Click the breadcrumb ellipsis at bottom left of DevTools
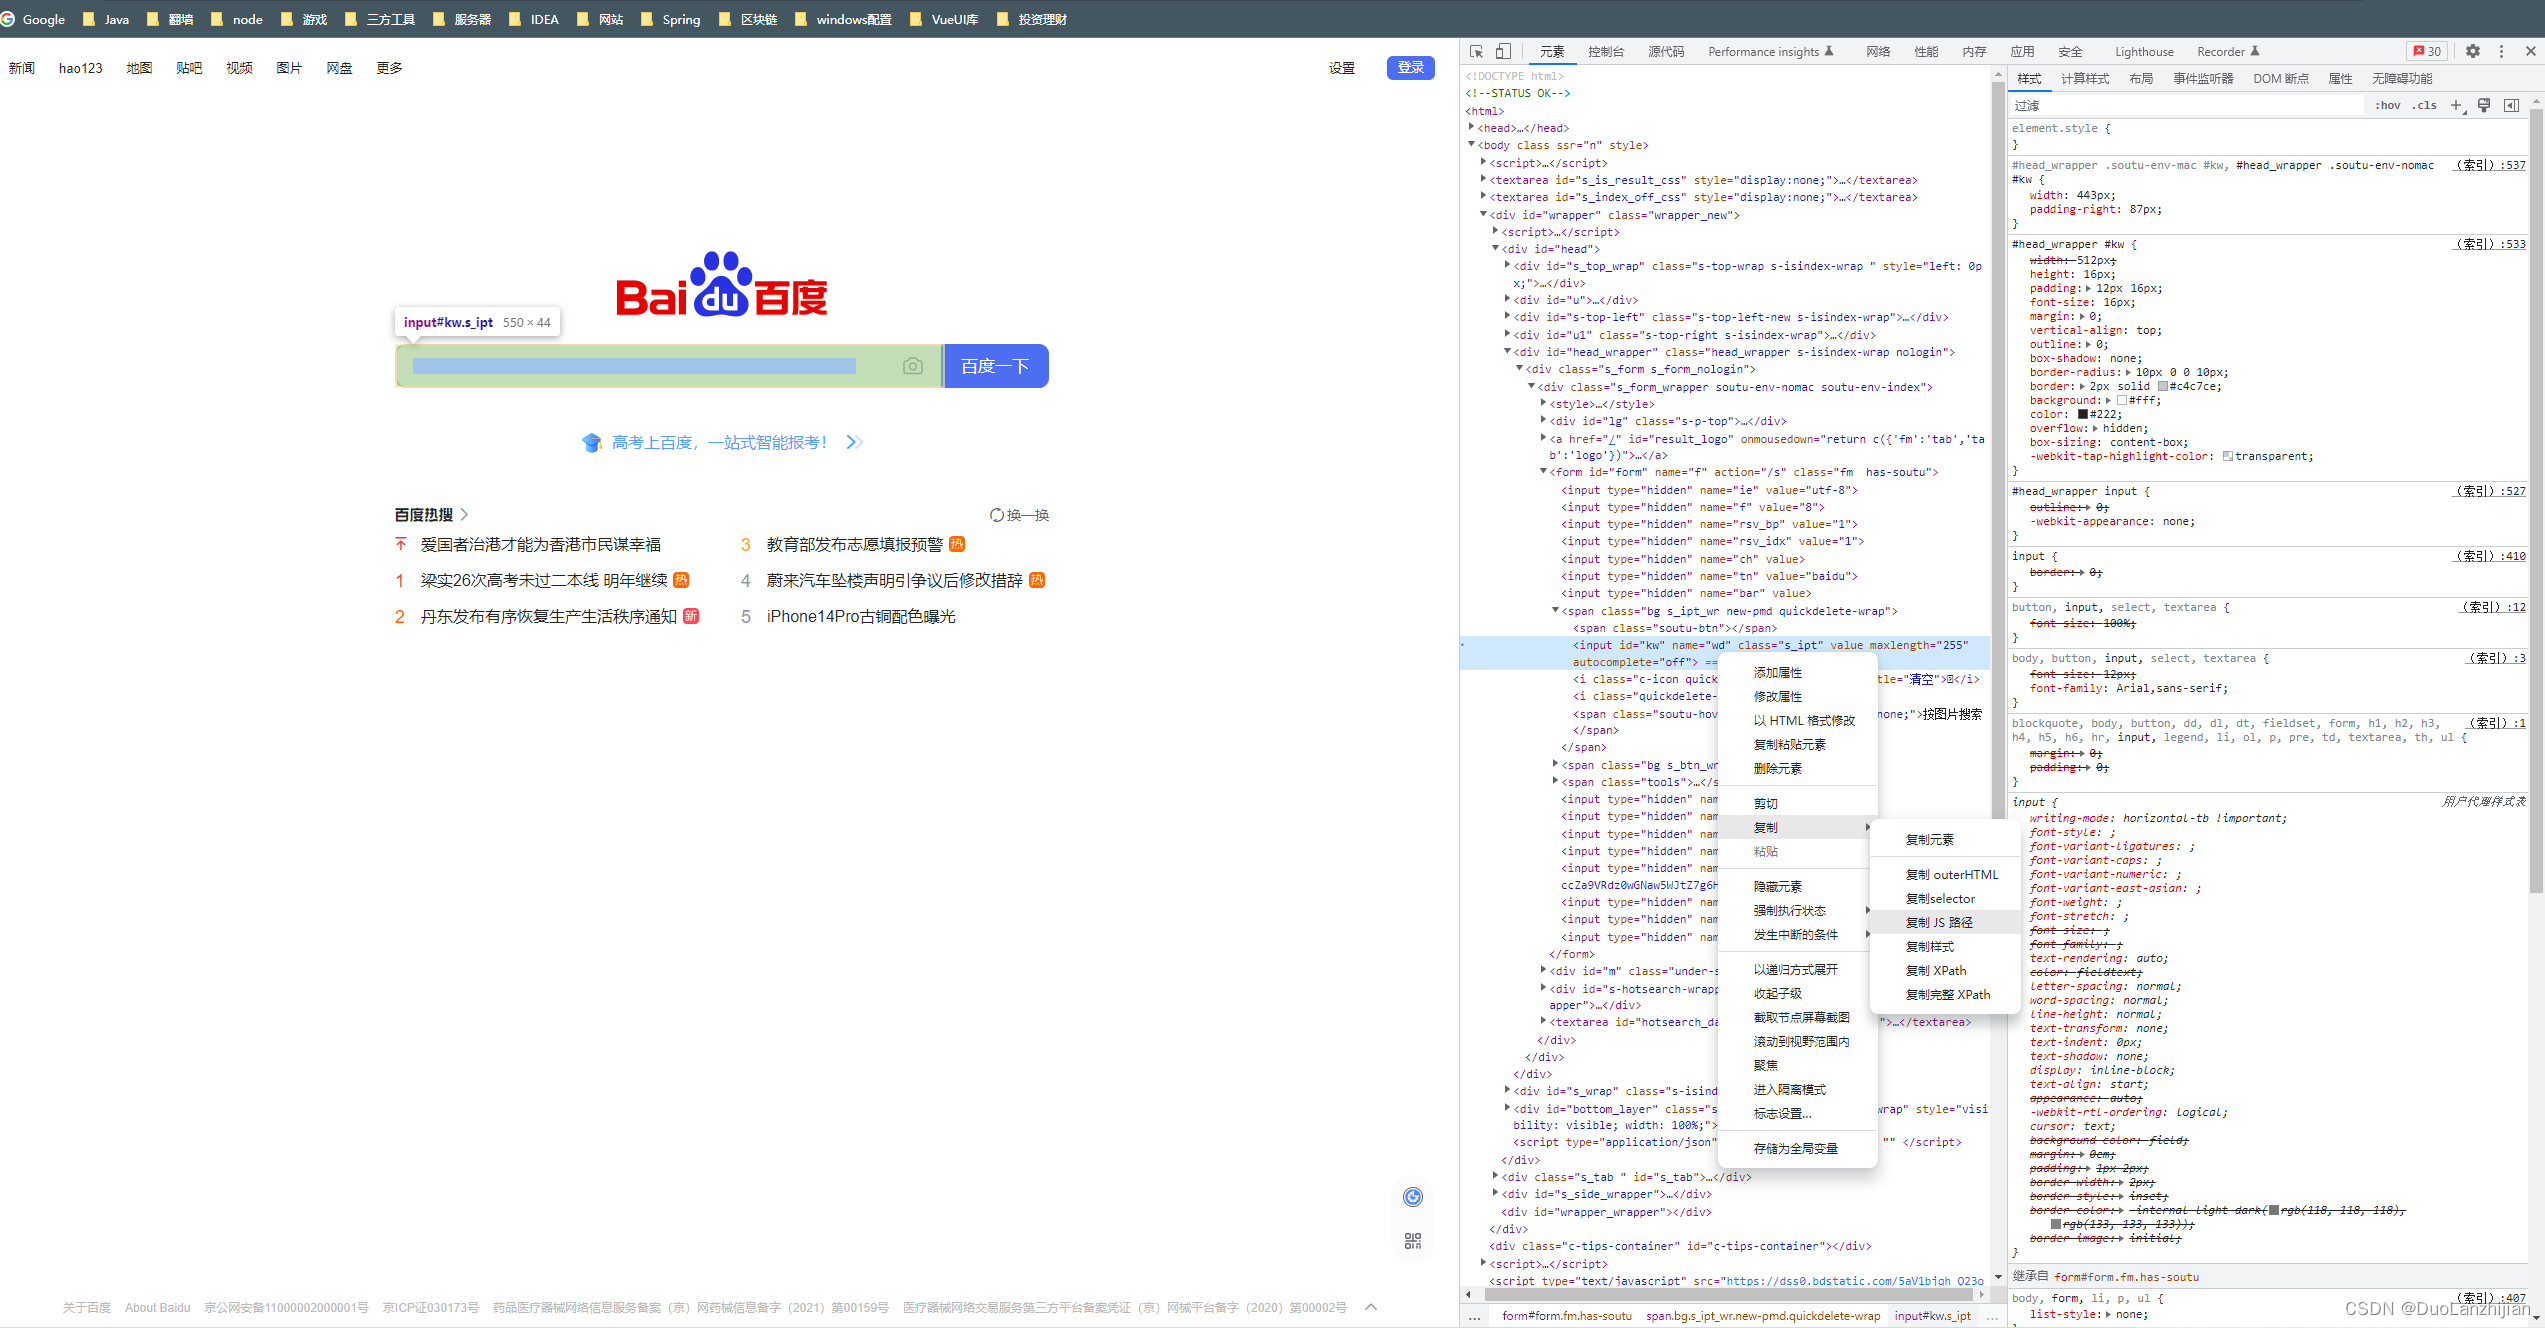 (x=1475, y=1316)
